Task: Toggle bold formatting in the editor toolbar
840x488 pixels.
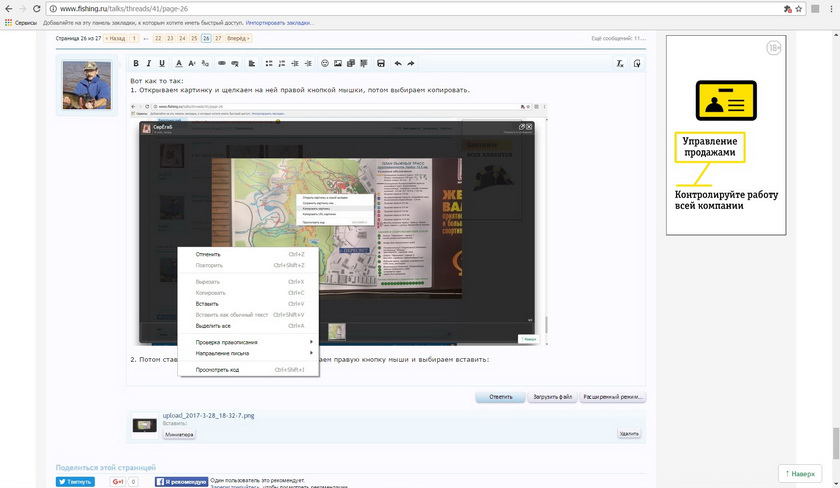Action: click(135, 63)
